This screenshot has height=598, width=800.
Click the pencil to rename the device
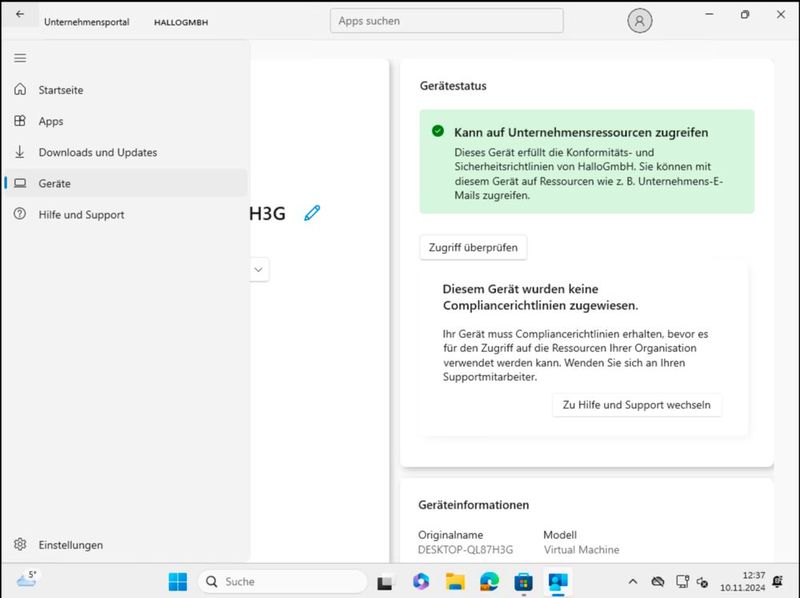(312, 212)
